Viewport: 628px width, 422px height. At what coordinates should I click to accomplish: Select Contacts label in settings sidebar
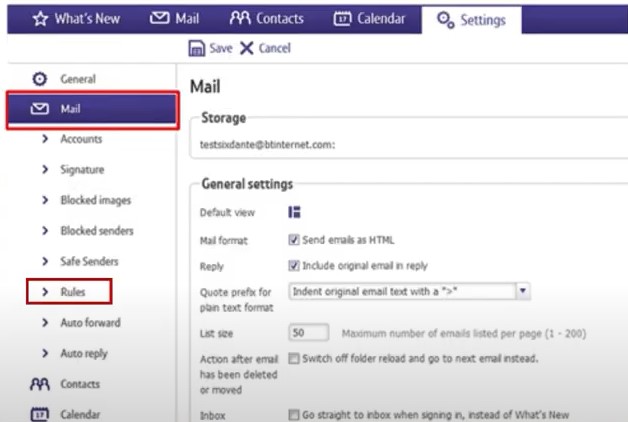point(80,384)
